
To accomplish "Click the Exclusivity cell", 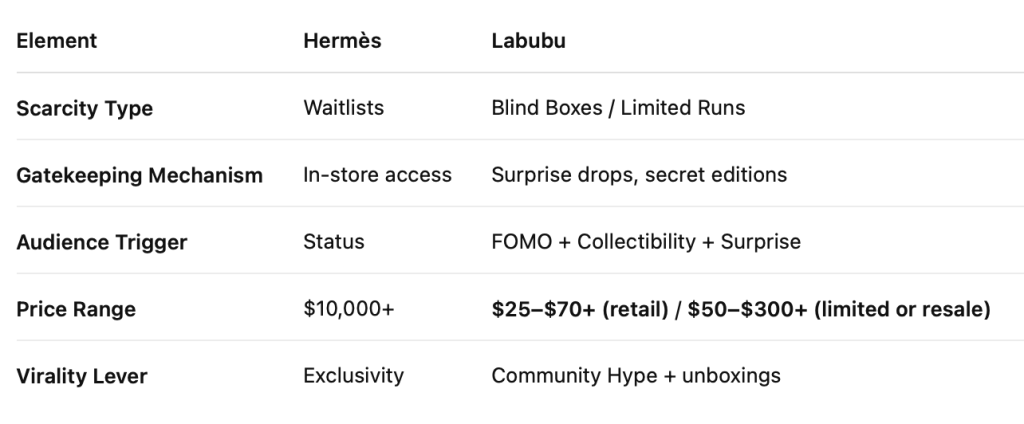I will click(x=353, y=376).
